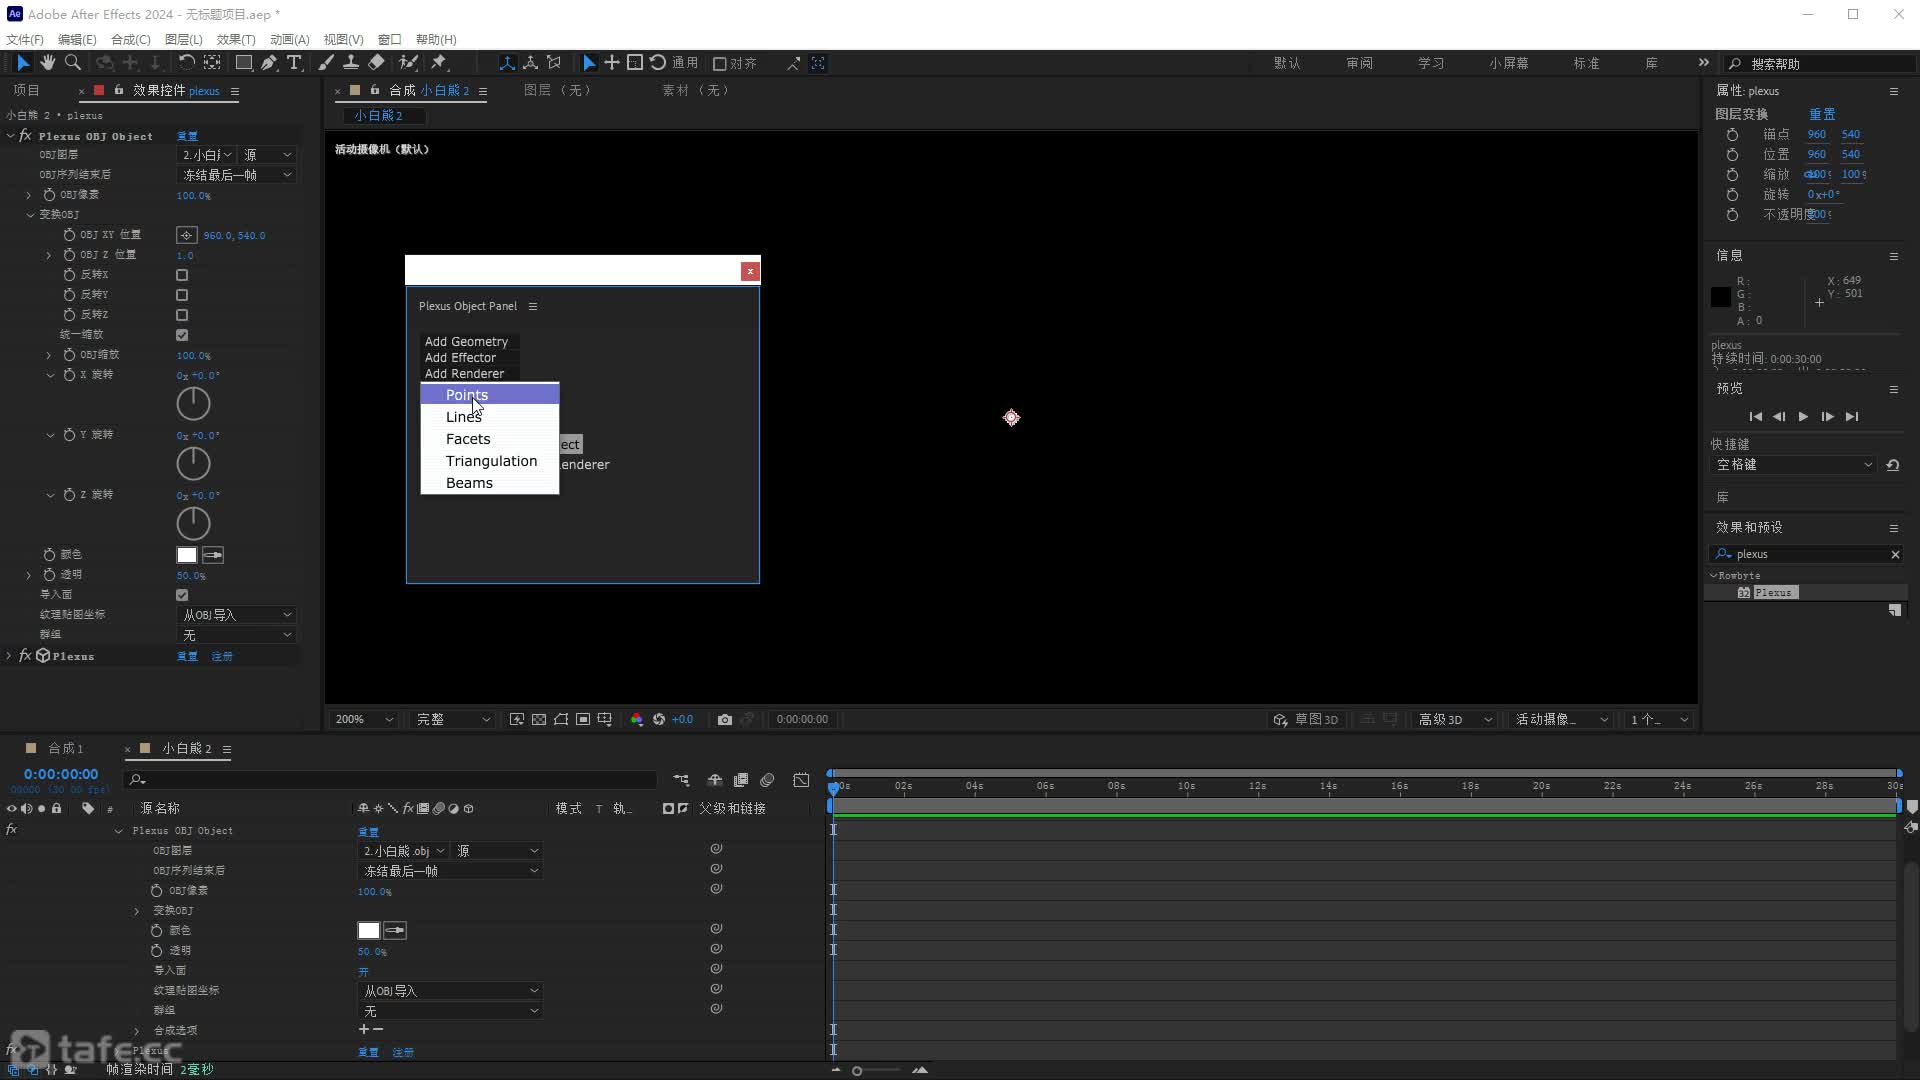Take a snapshot with camera icon
The width and height of the screenshot is (1920, 1080).
(725, 719)
